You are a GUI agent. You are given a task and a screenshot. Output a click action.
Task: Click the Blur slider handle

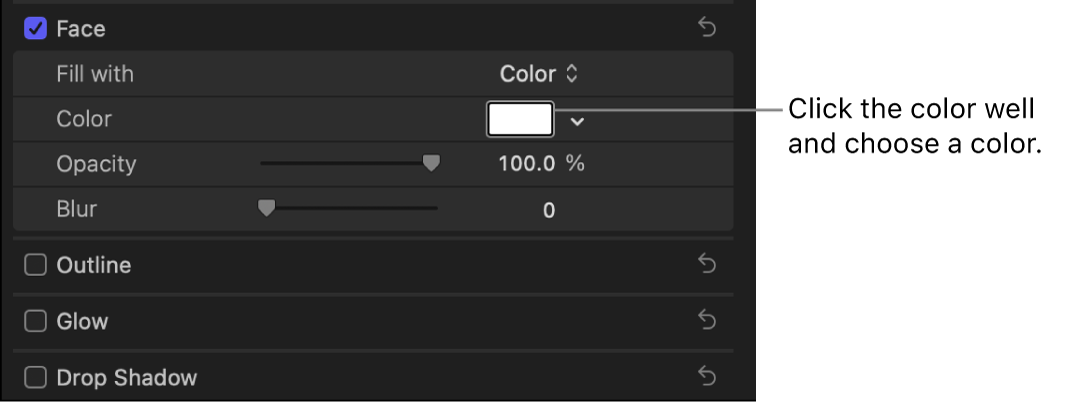266,208
